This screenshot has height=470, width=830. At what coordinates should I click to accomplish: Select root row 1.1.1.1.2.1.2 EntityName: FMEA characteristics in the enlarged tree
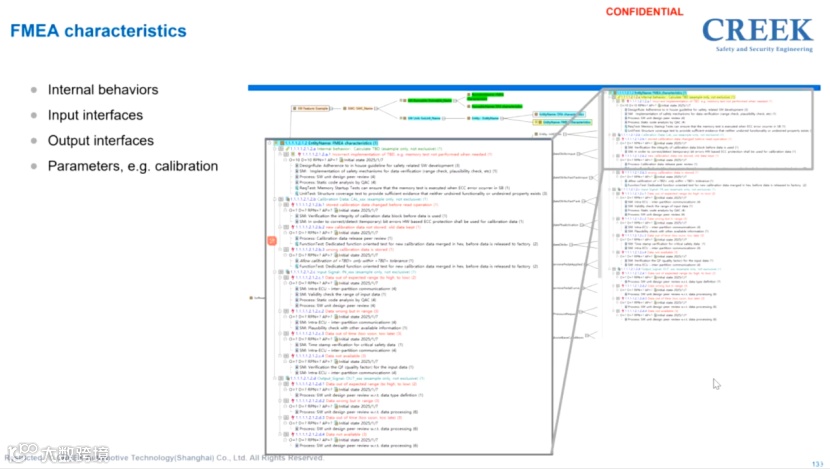324,143
